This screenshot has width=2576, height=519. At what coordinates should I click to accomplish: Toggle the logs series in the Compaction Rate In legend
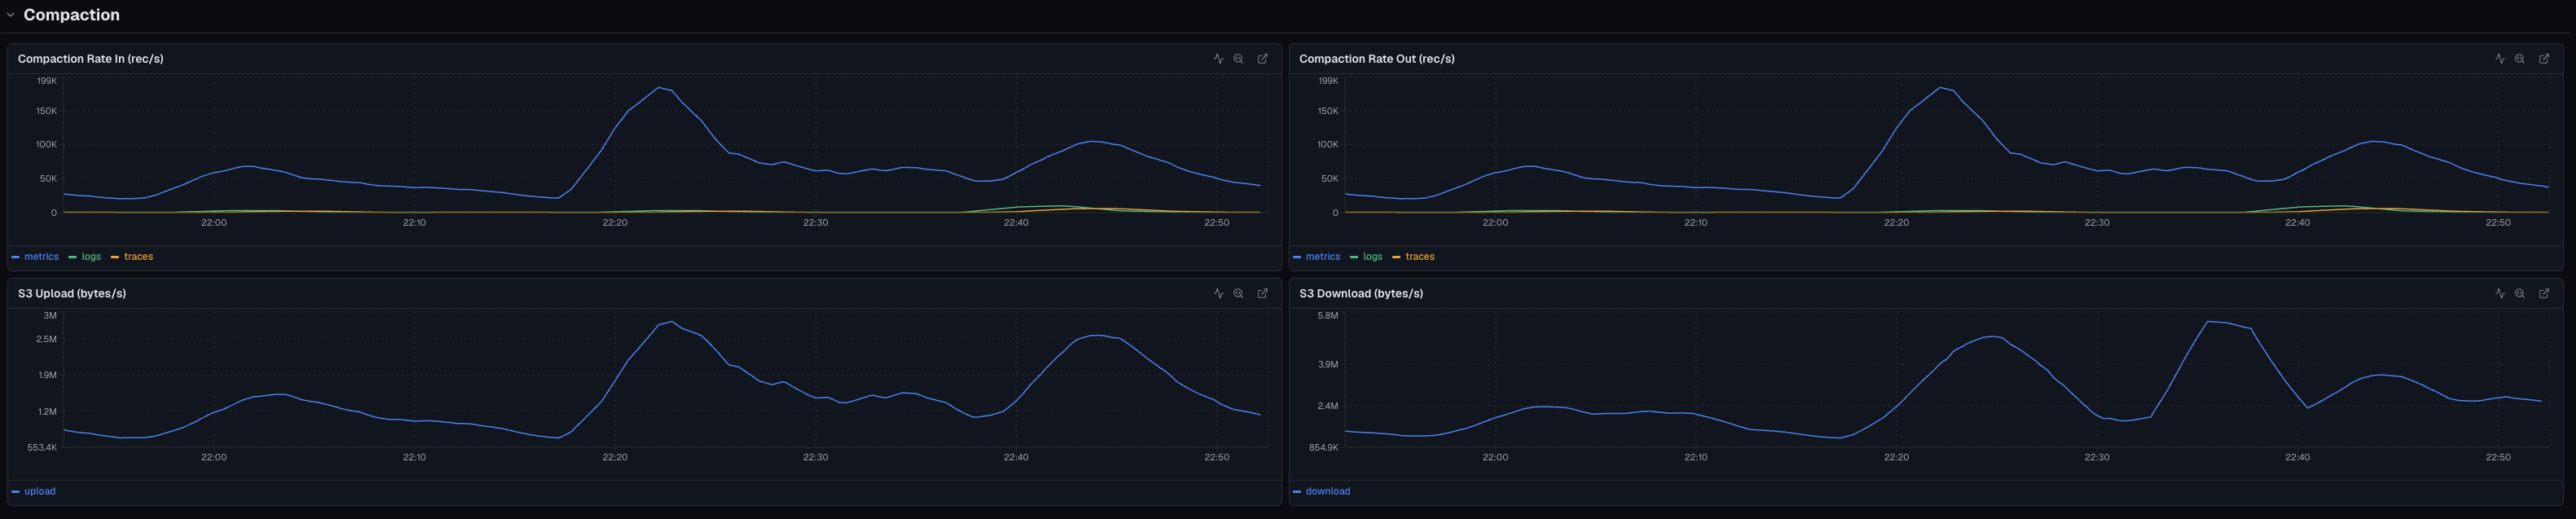point(91,257)
